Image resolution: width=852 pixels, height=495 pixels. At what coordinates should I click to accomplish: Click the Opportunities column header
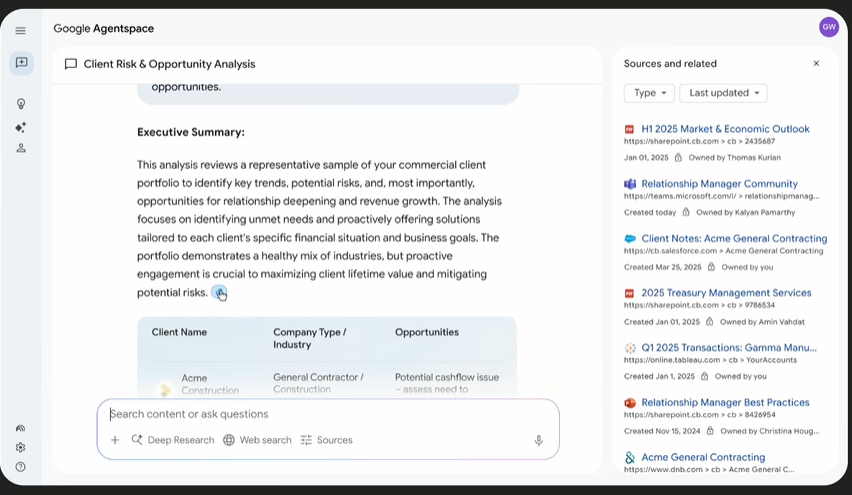(x=427, y=332)
